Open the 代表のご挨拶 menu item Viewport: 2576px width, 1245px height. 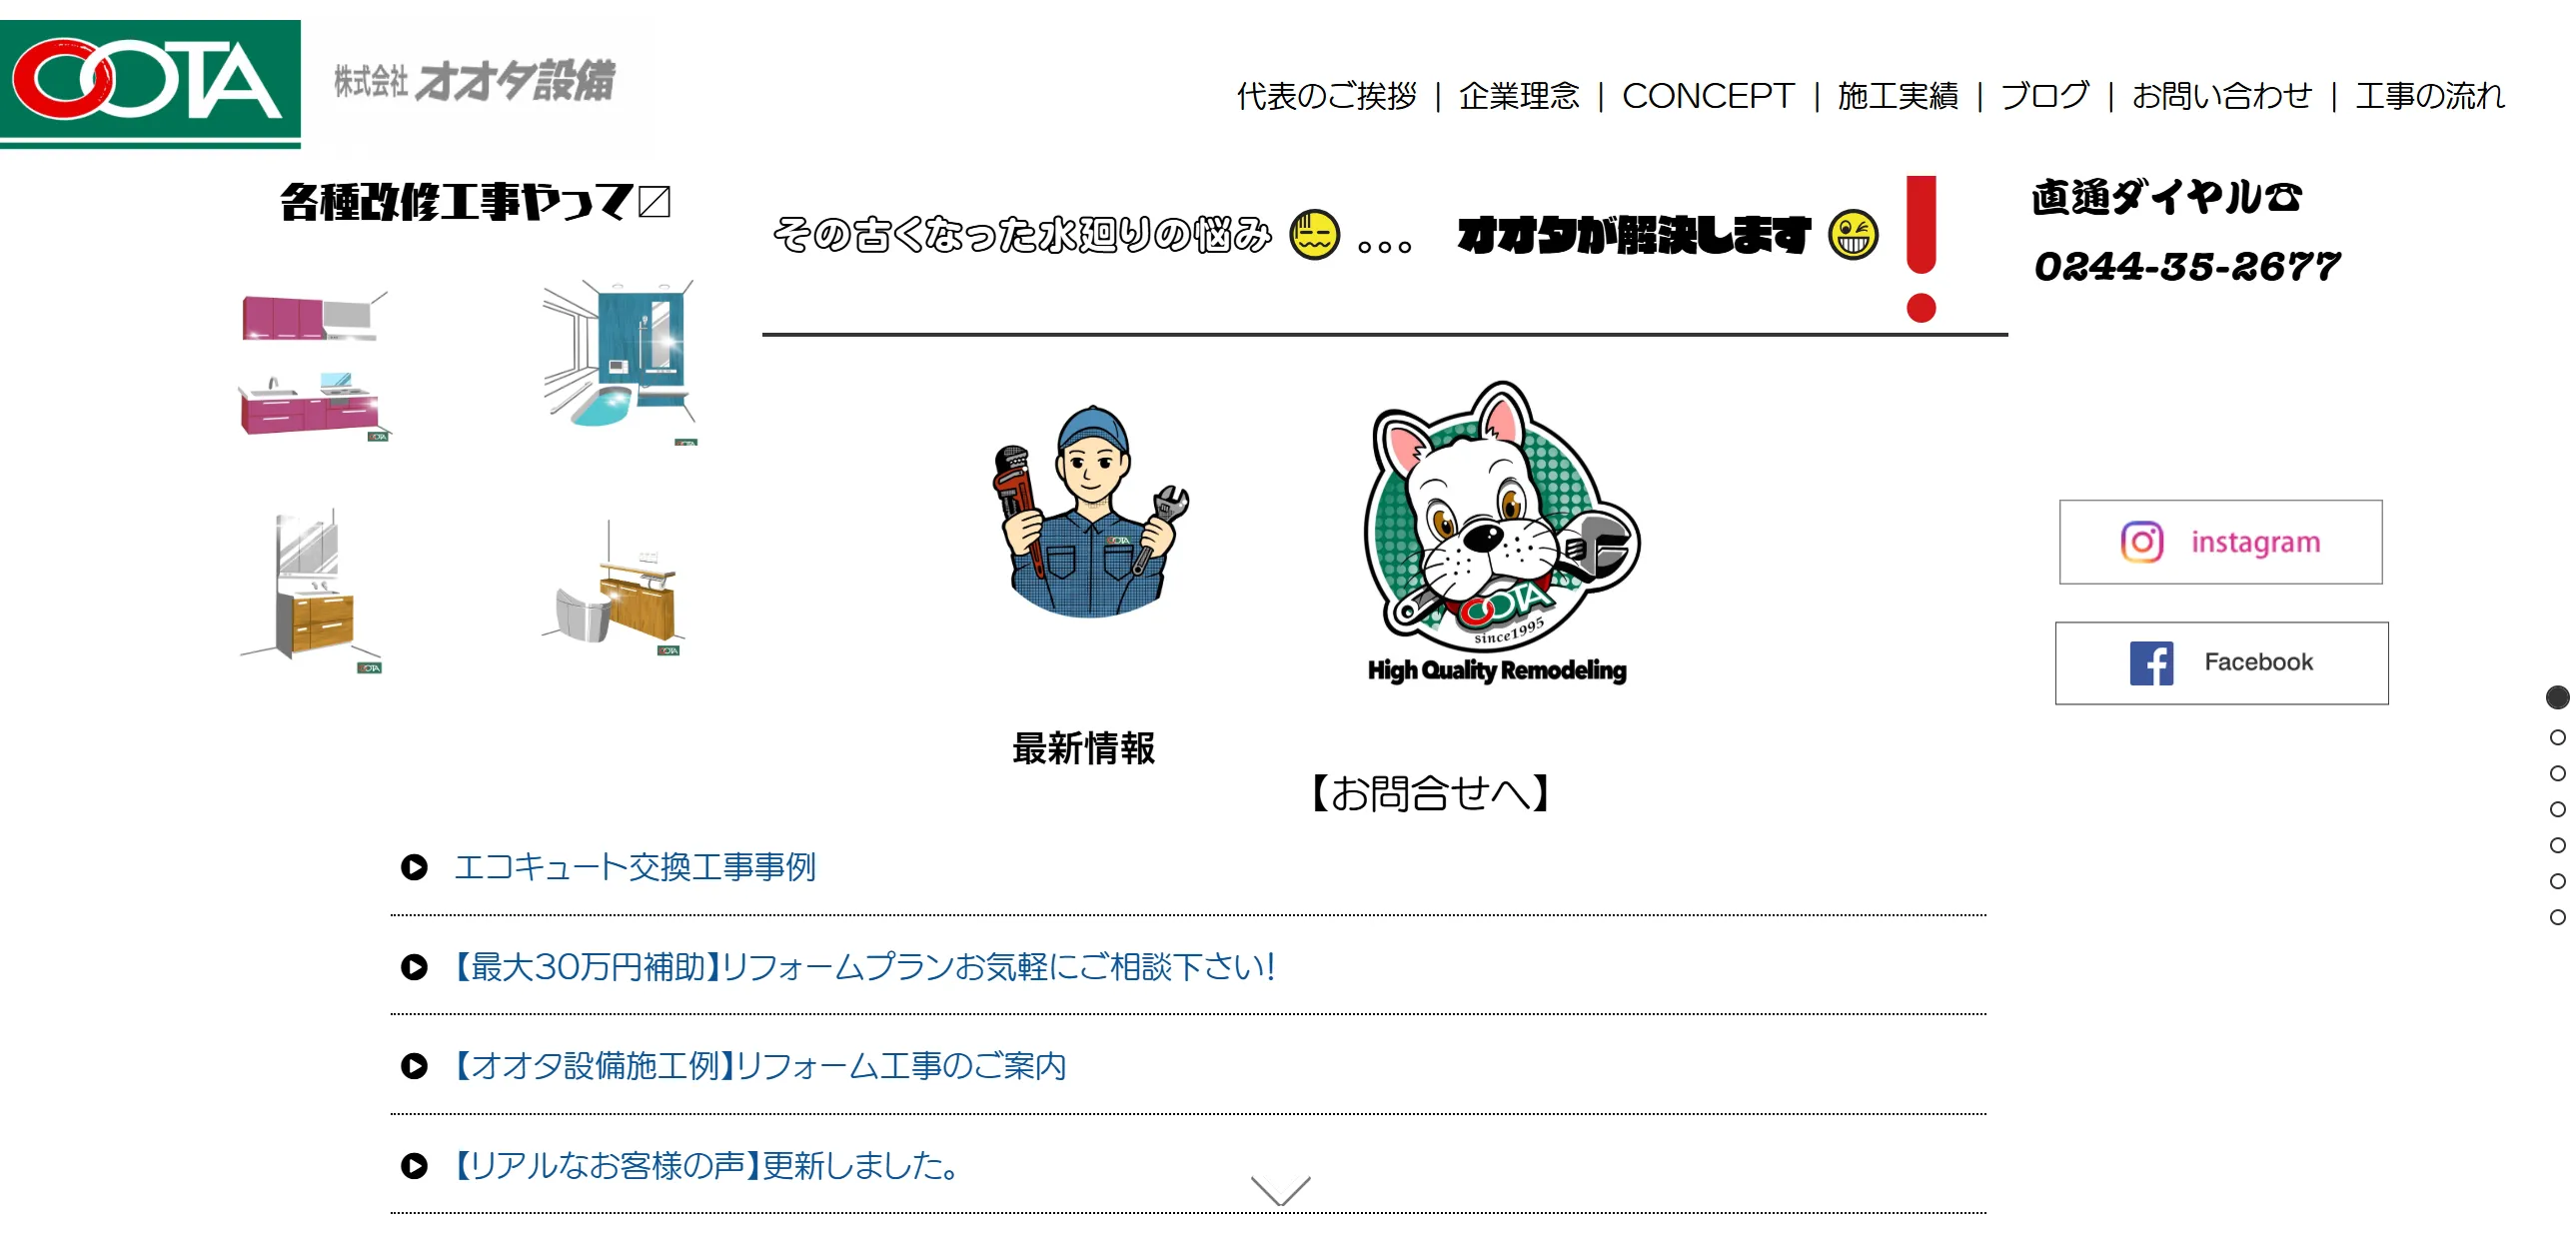[1326, 96]
